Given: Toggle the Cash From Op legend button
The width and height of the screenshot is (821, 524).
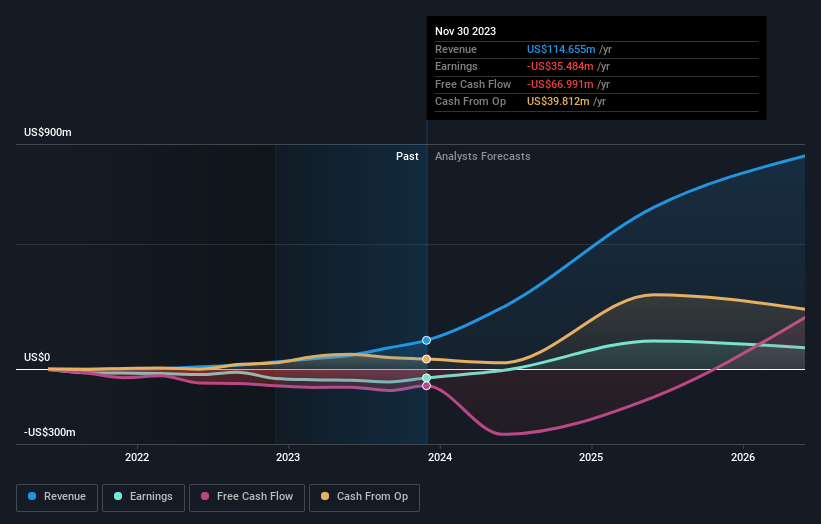Looking at the screenshot, I should tap(364, 497).
